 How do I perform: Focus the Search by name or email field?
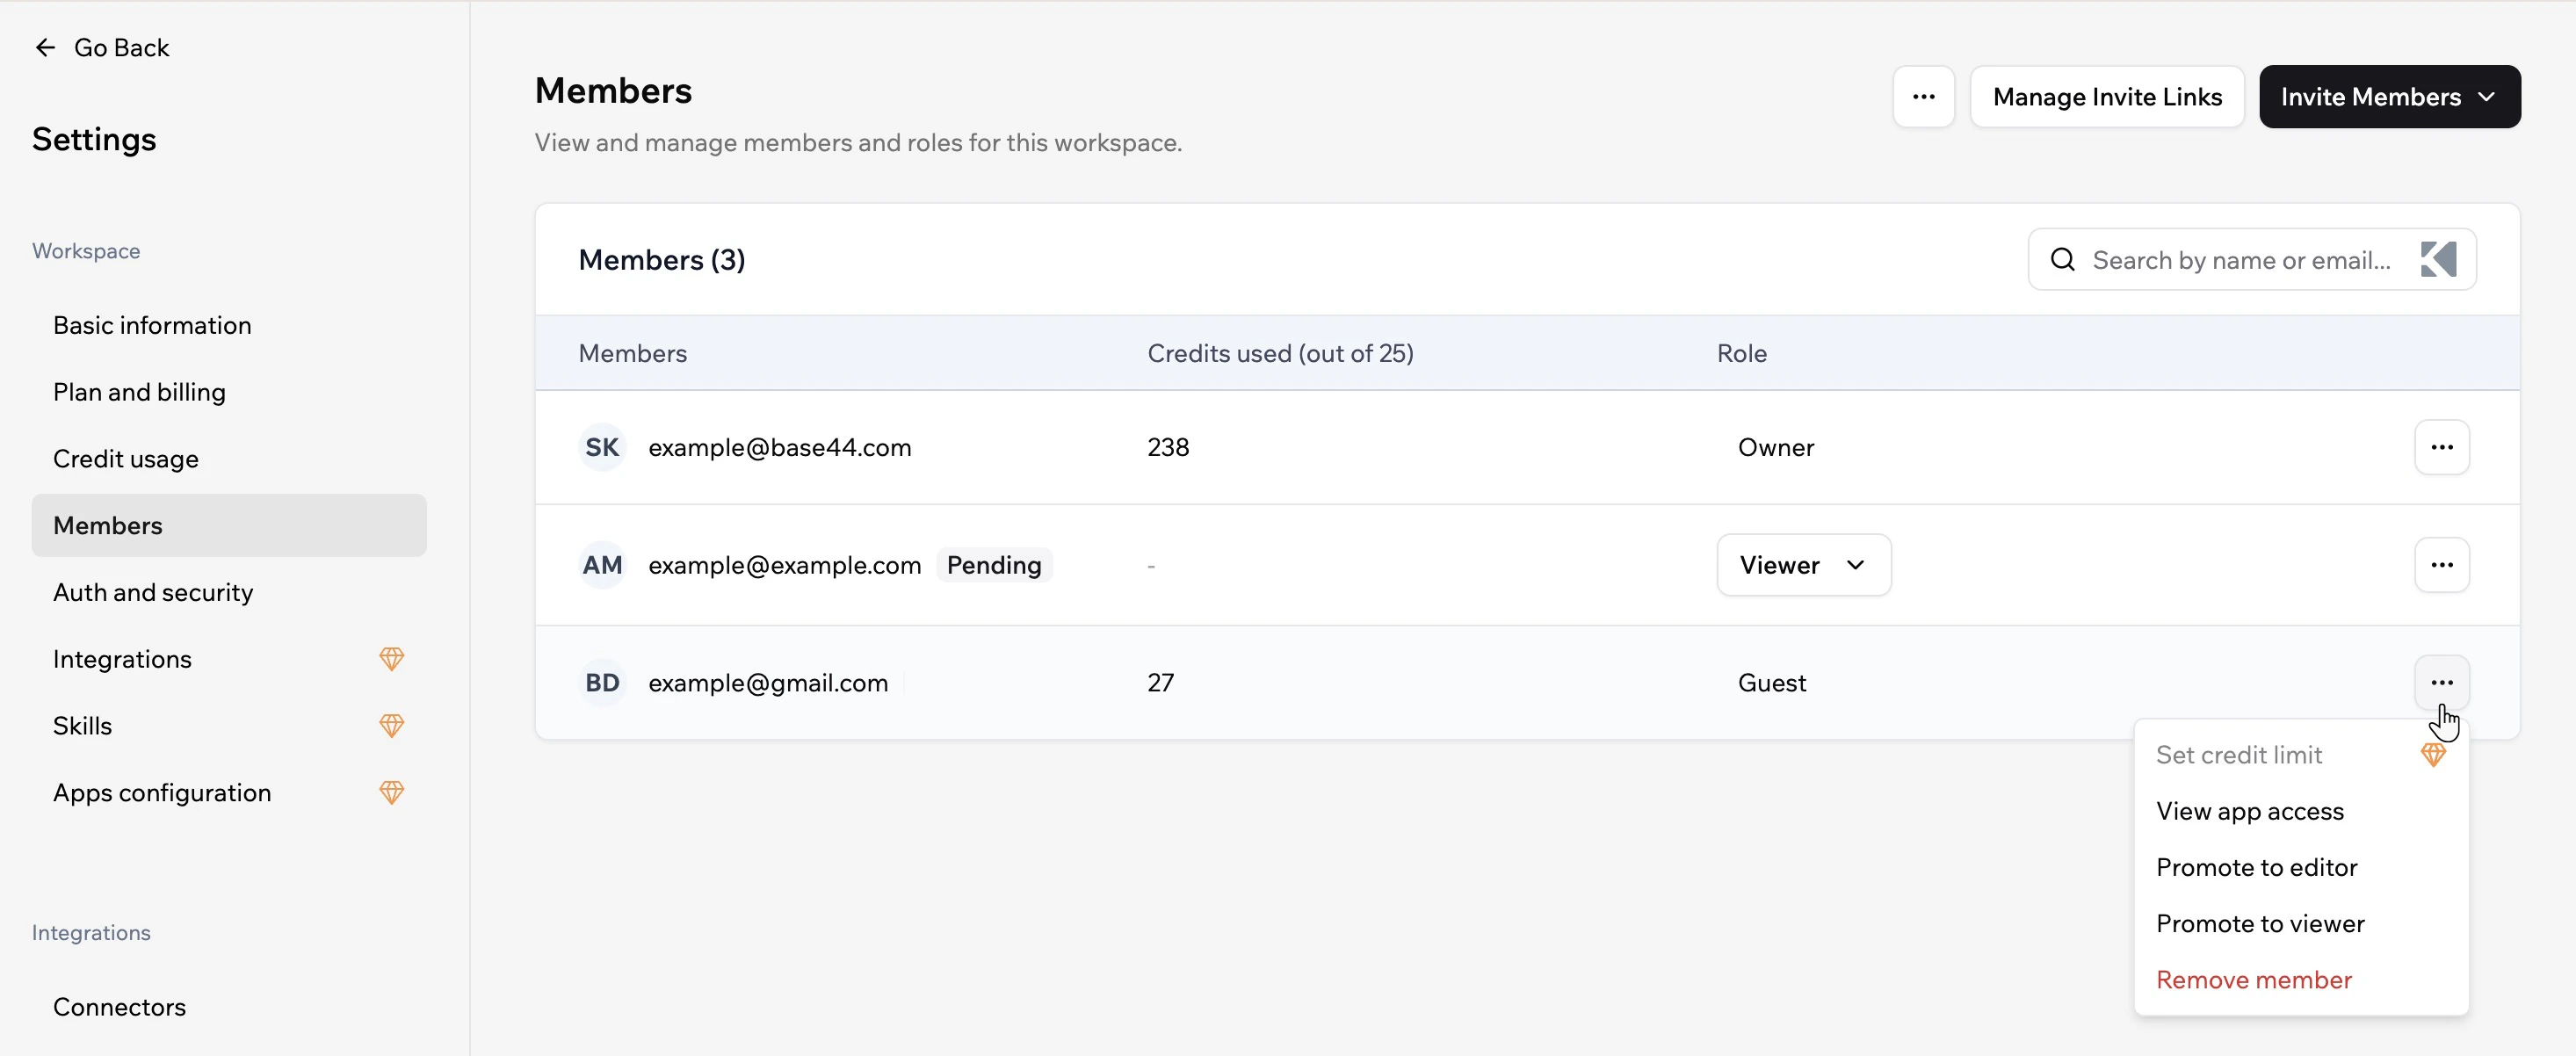tap(2240, 260)
